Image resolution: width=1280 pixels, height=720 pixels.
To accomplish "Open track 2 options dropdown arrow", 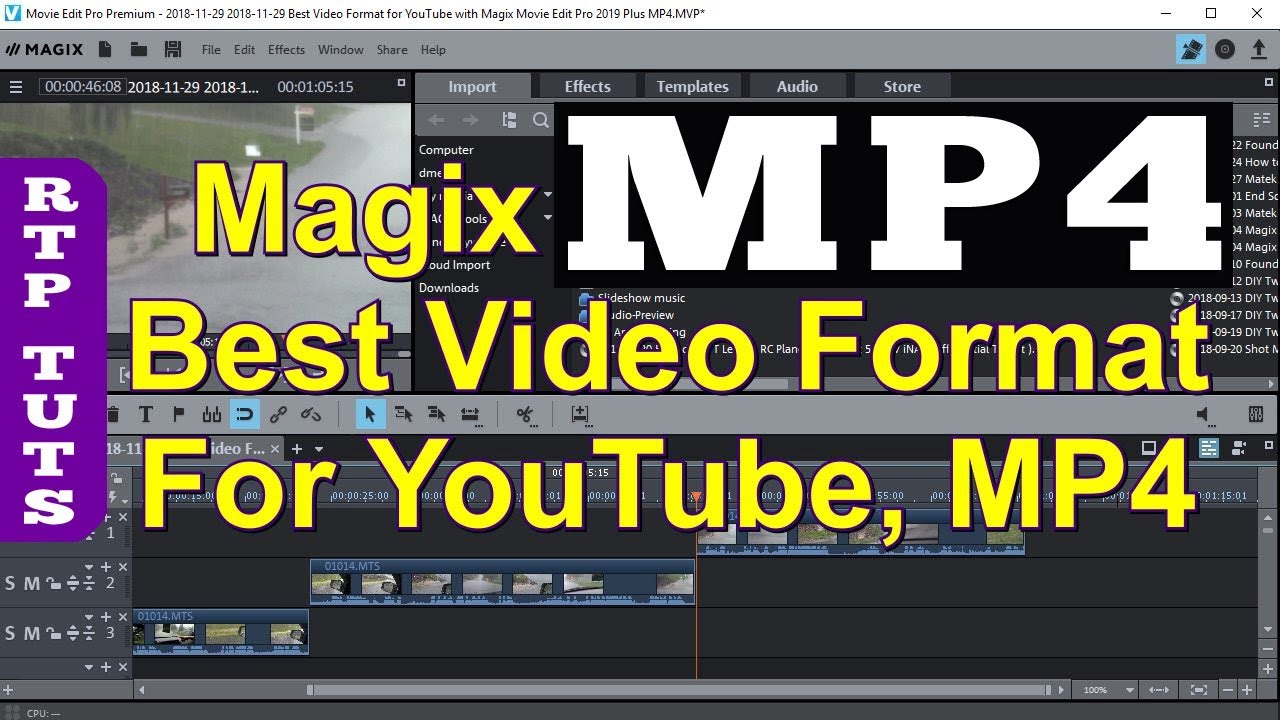I will click(x=89, y=566).
